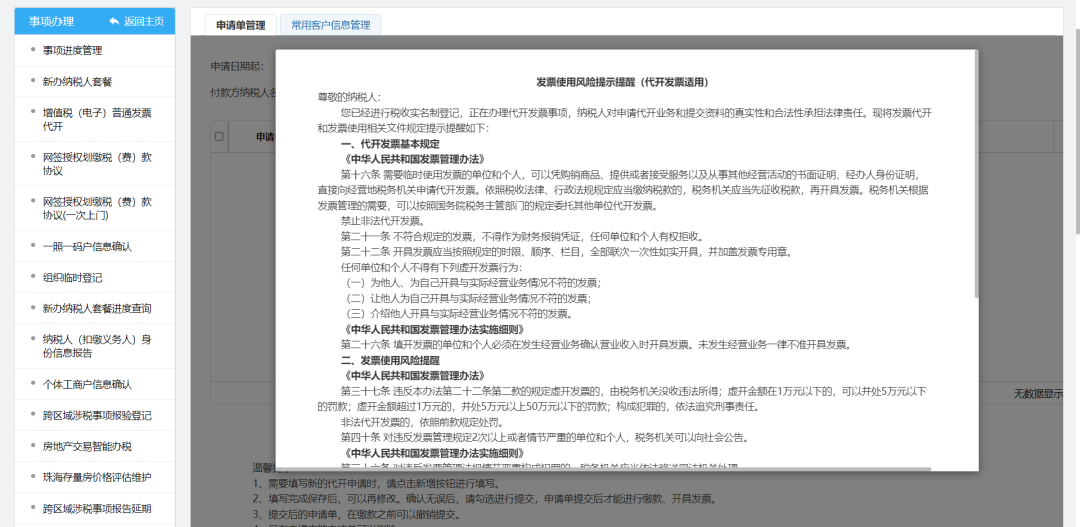The width and height of the screenshot is (1080, 527).
Task: Click the heading 一、代开发票基本规定
Action: (390, 144)
